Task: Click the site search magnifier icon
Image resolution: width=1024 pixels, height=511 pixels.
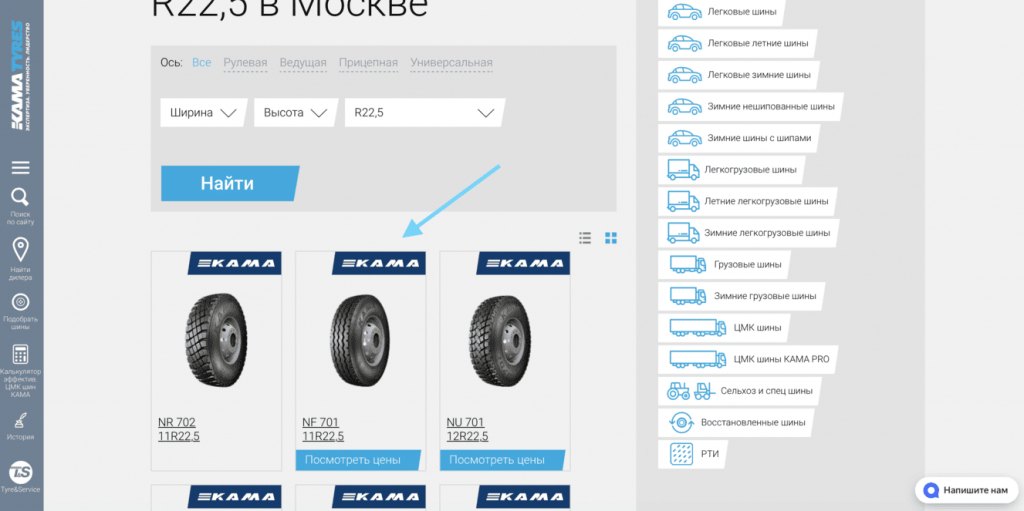Action: pos(21,197)
